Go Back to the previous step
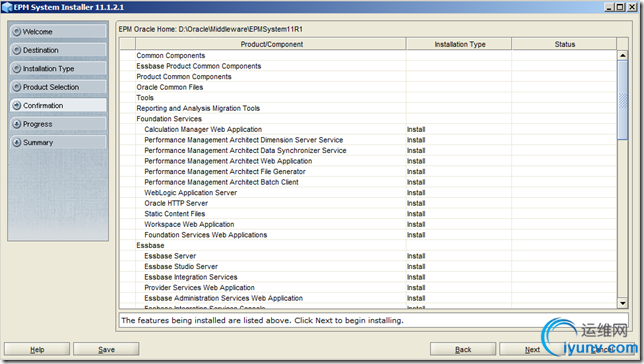This screenshot has height=364, width=644. pyautogui.click(x=463, y=349)
